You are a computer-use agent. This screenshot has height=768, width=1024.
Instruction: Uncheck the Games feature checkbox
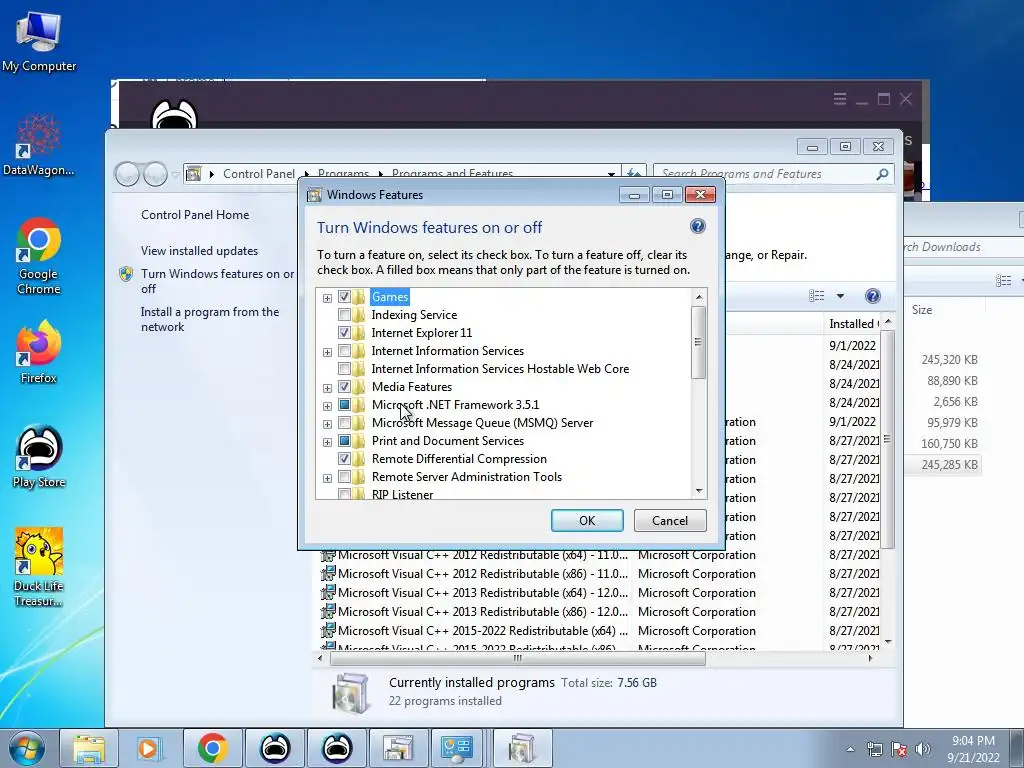(344, 296)
